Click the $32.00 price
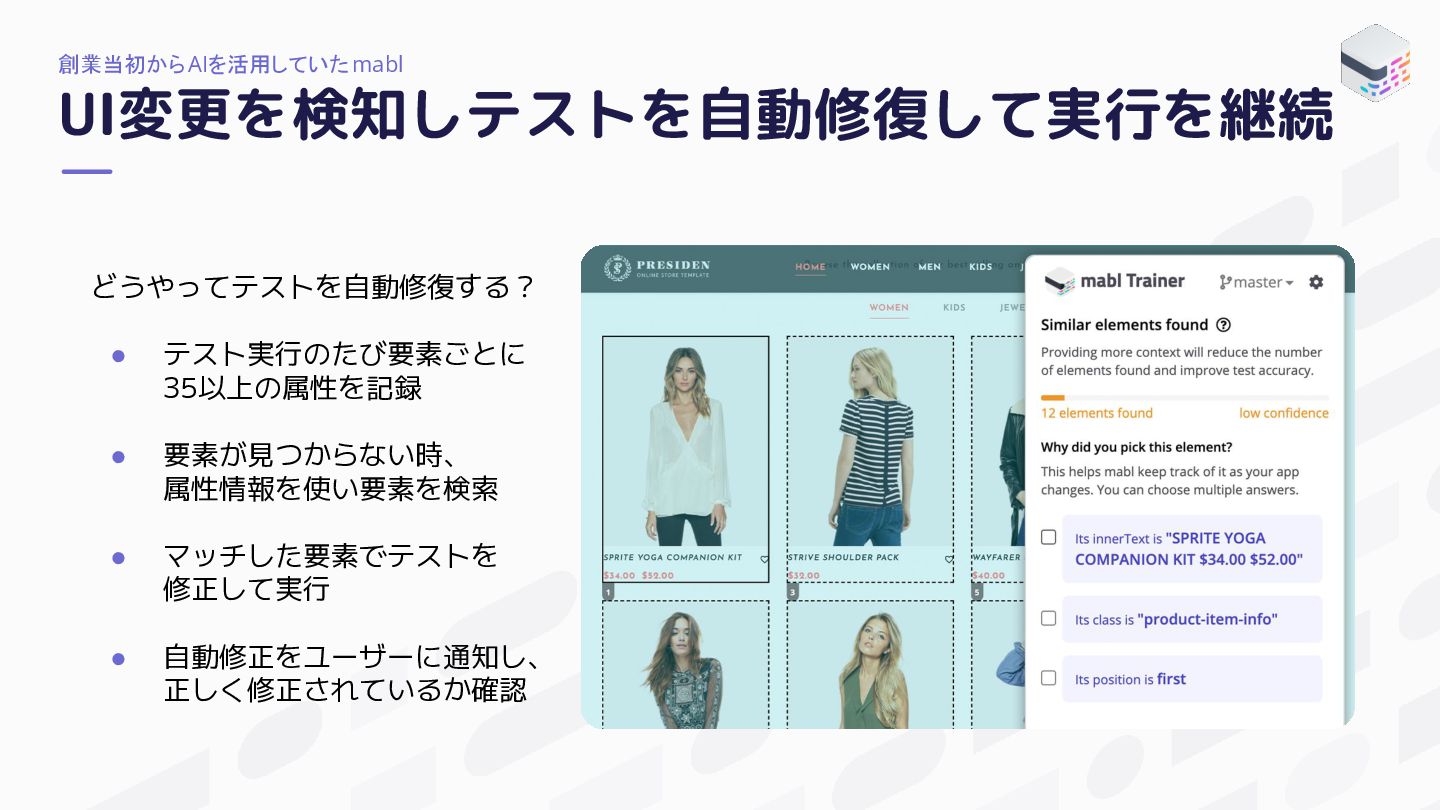The height and width of the screenshot is (810, 1440). pos(804,576)
